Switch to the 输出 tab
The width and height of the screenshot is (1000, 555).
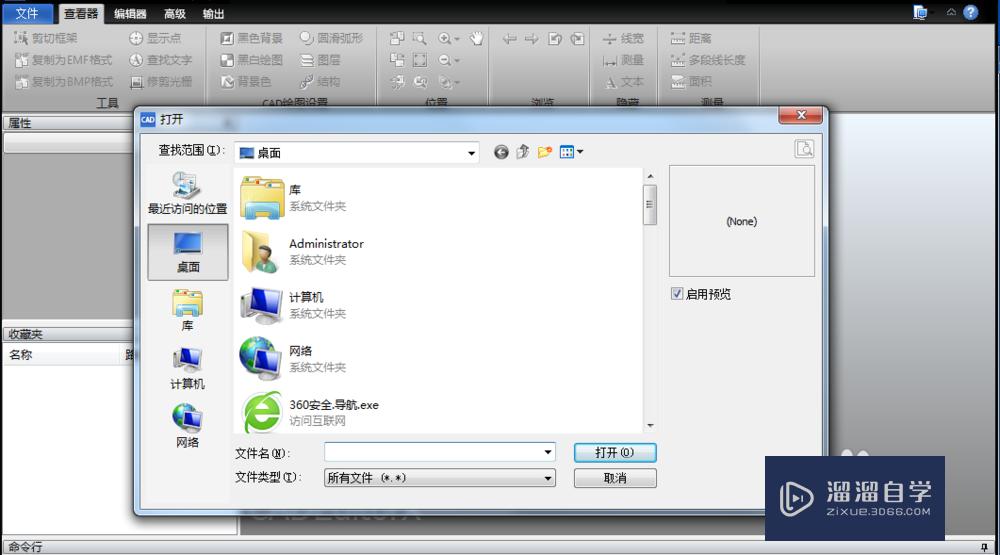213,13
